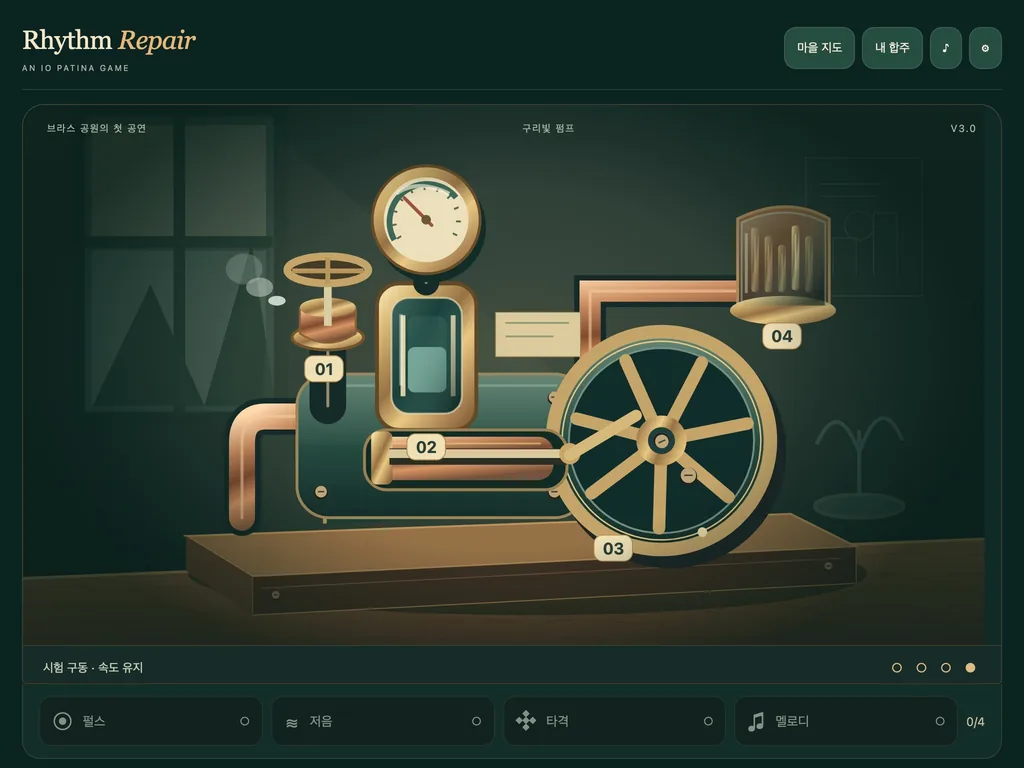Click the 0/4 progress counter
Image resolution: width=1024 pixels, height=768 pixels.
pyautogui.click(x=975, y=722)
